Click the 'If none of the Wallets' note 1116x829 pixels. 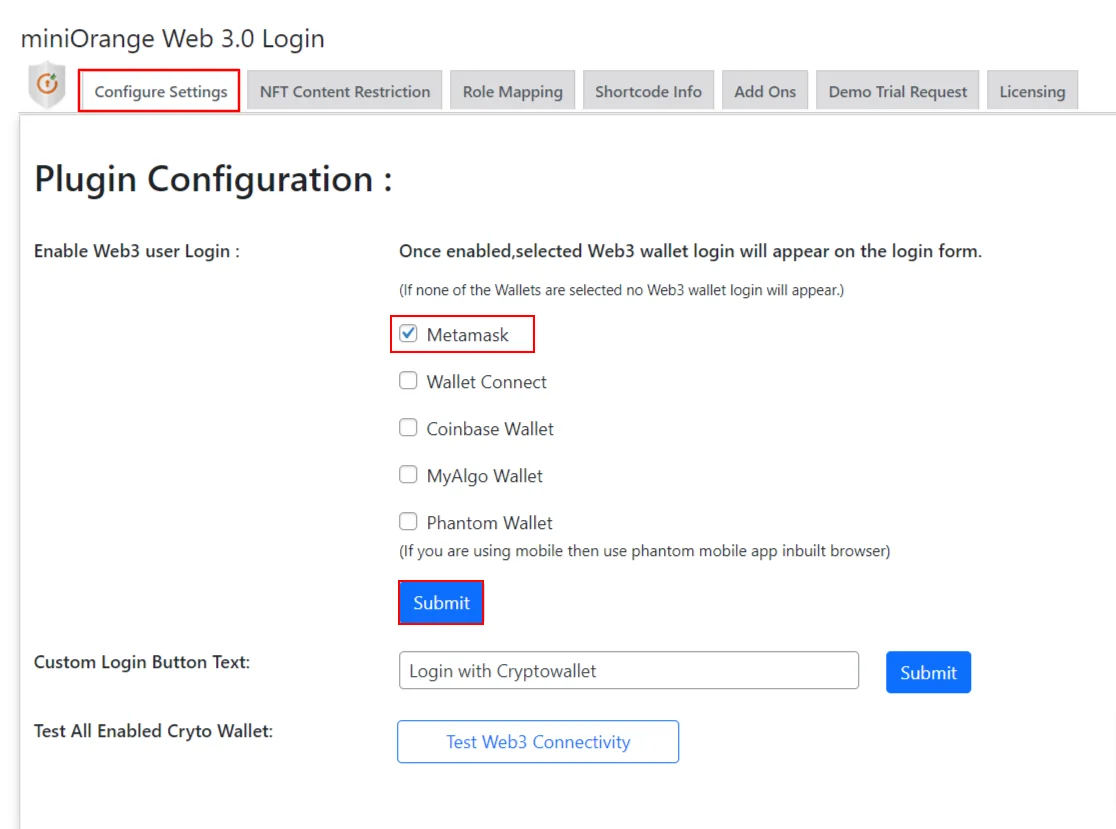click(x=621, y=290)
